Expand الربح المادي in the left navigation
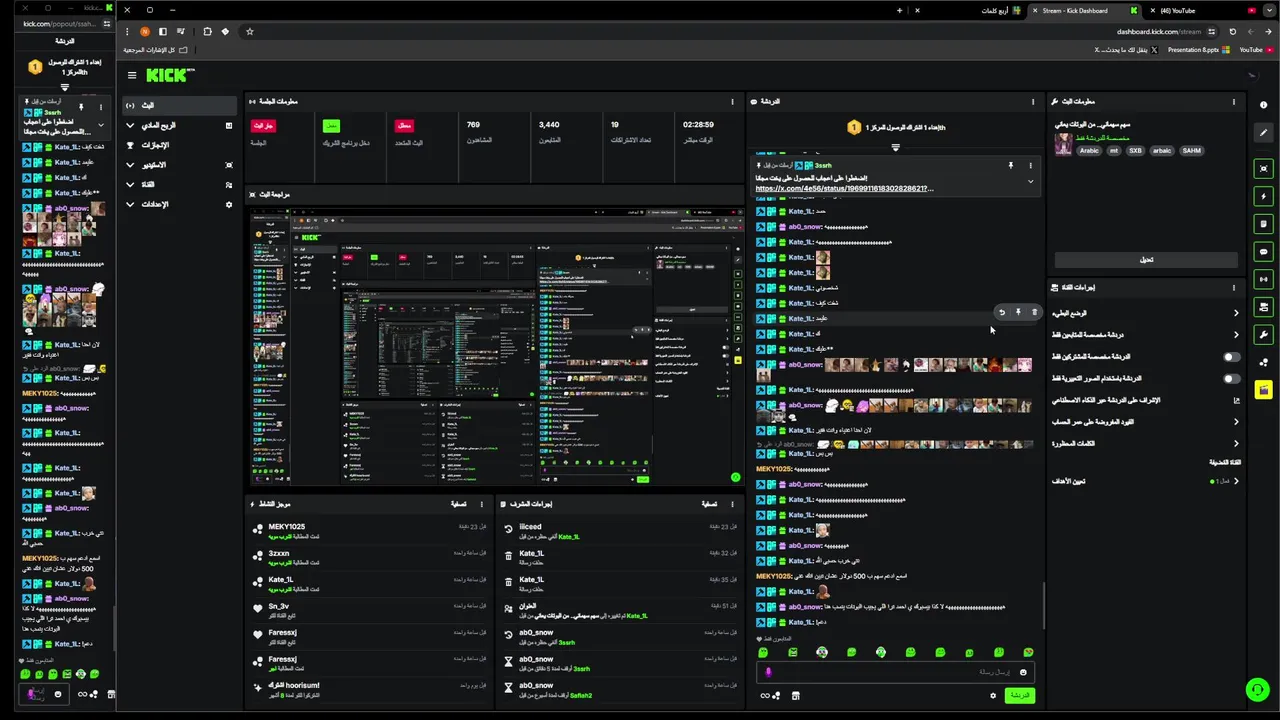Screen dimensions: 1280x720 129,125
